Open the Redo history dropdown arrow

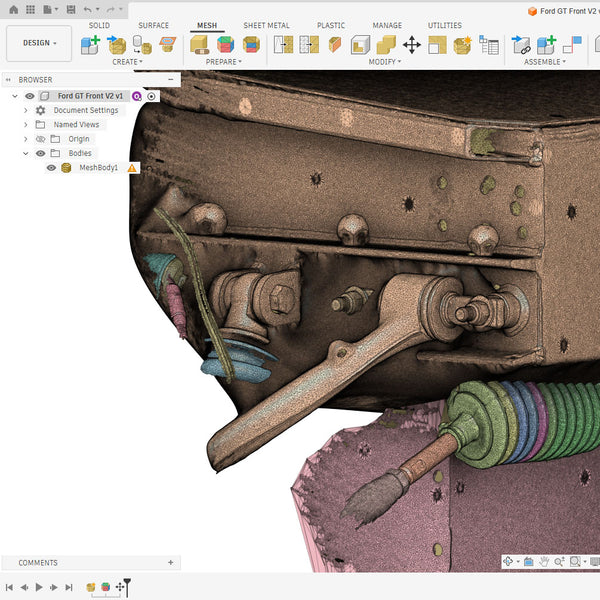point(121,10)
